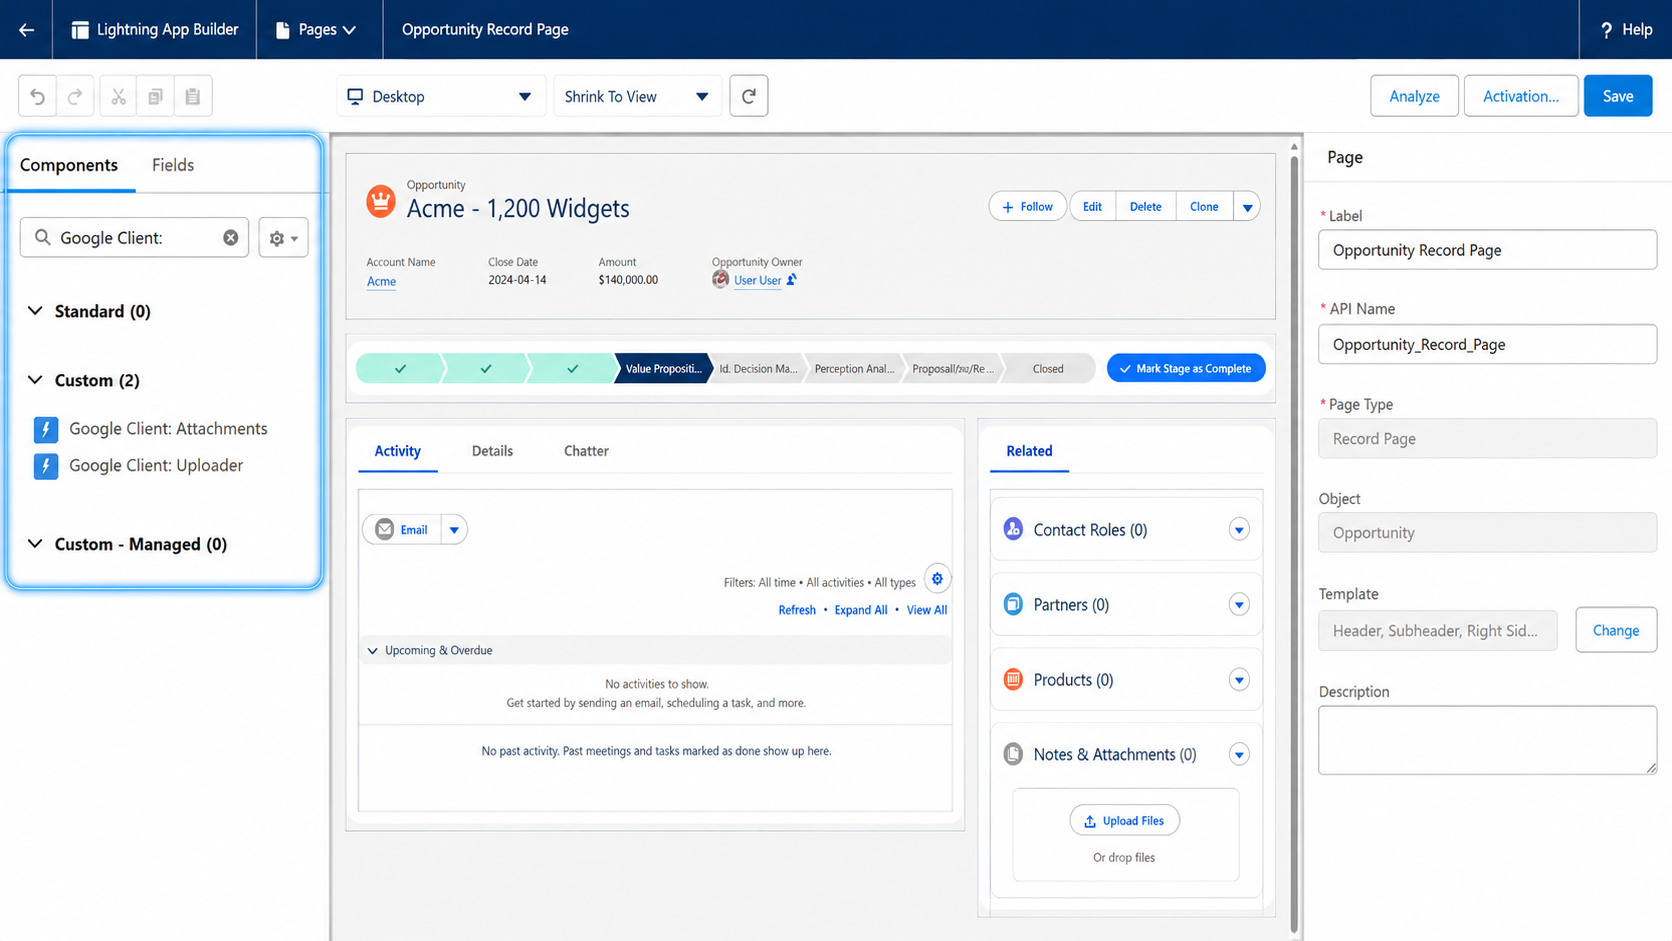Click the change owner icon
The height and width of the screenshot is (941, 1672).
[791, 280]
